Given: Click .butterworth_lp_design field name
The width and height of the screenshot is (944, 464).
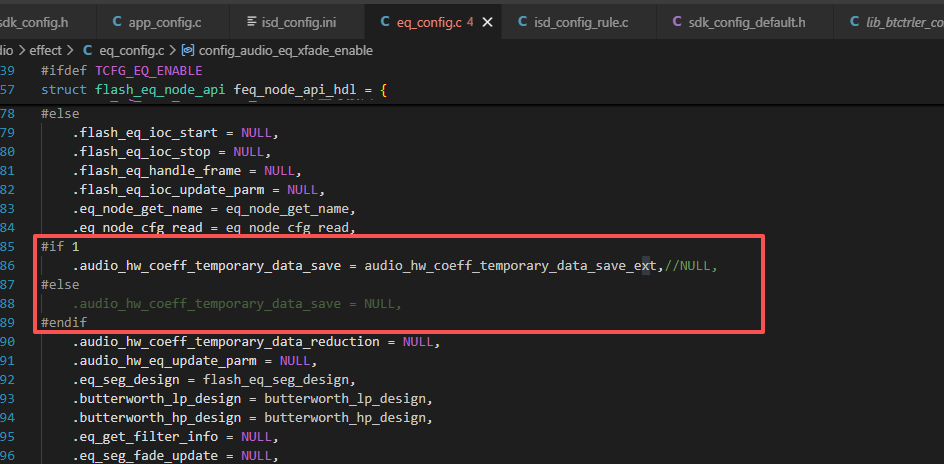Looking at the screenshot, I should (x=157, y=399).
